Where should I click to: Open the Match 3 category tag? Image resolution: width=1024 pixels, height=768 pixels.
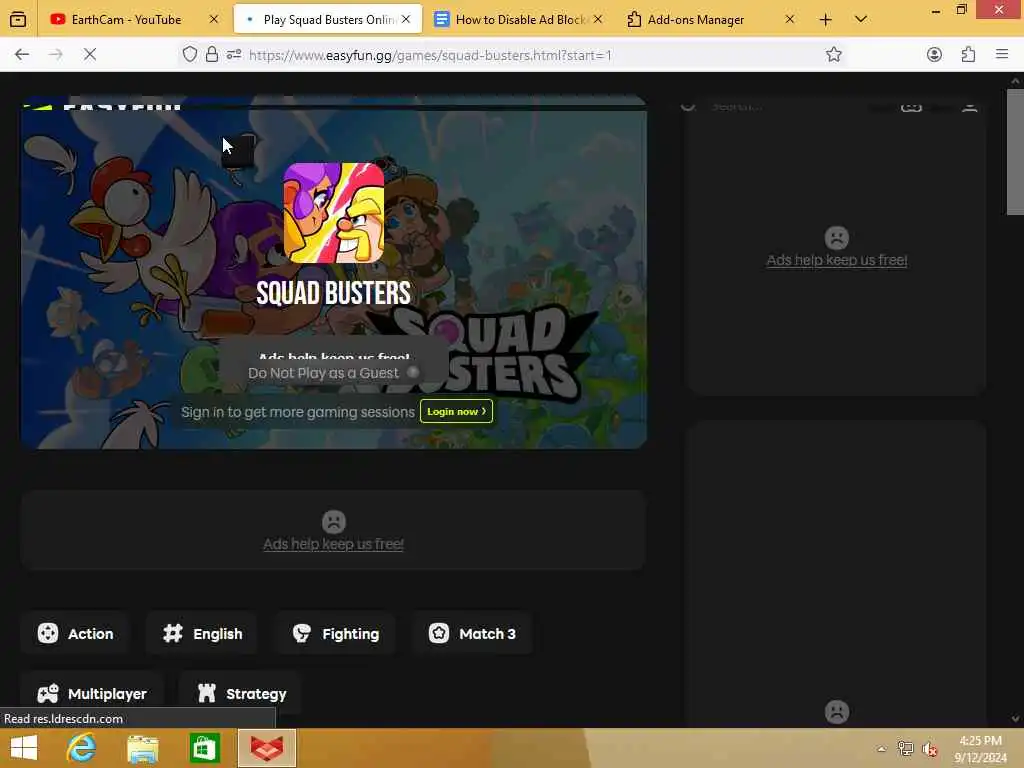pos(472,633)
